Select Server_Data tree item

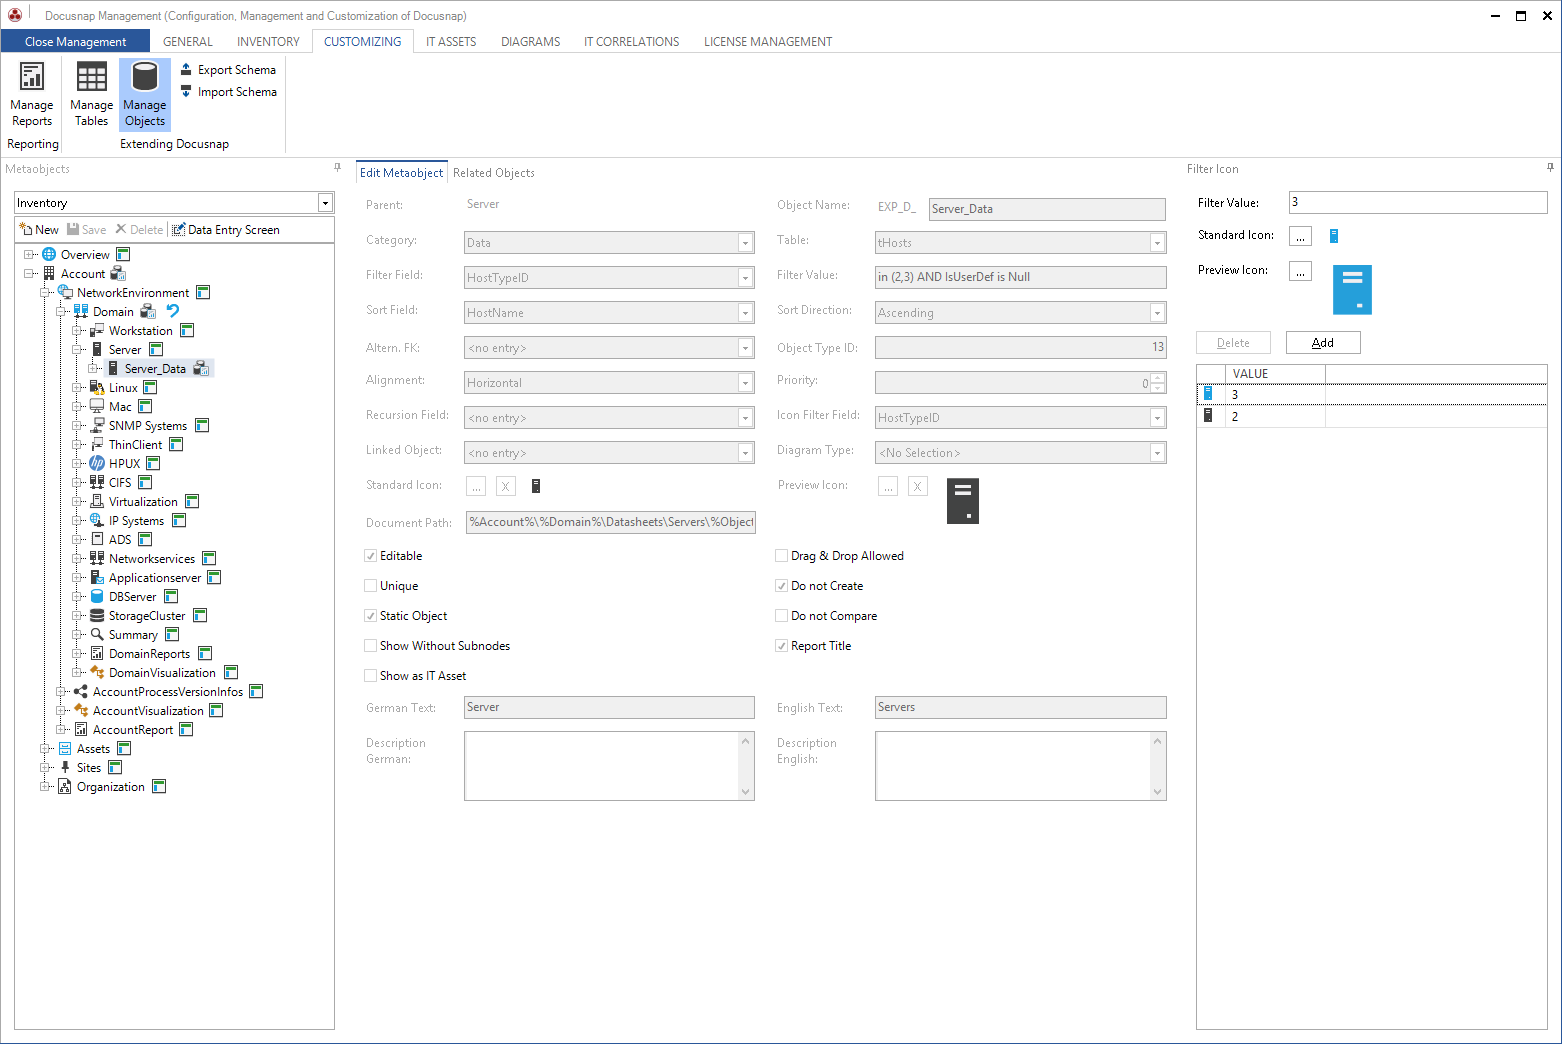click(x=155, y=369)
